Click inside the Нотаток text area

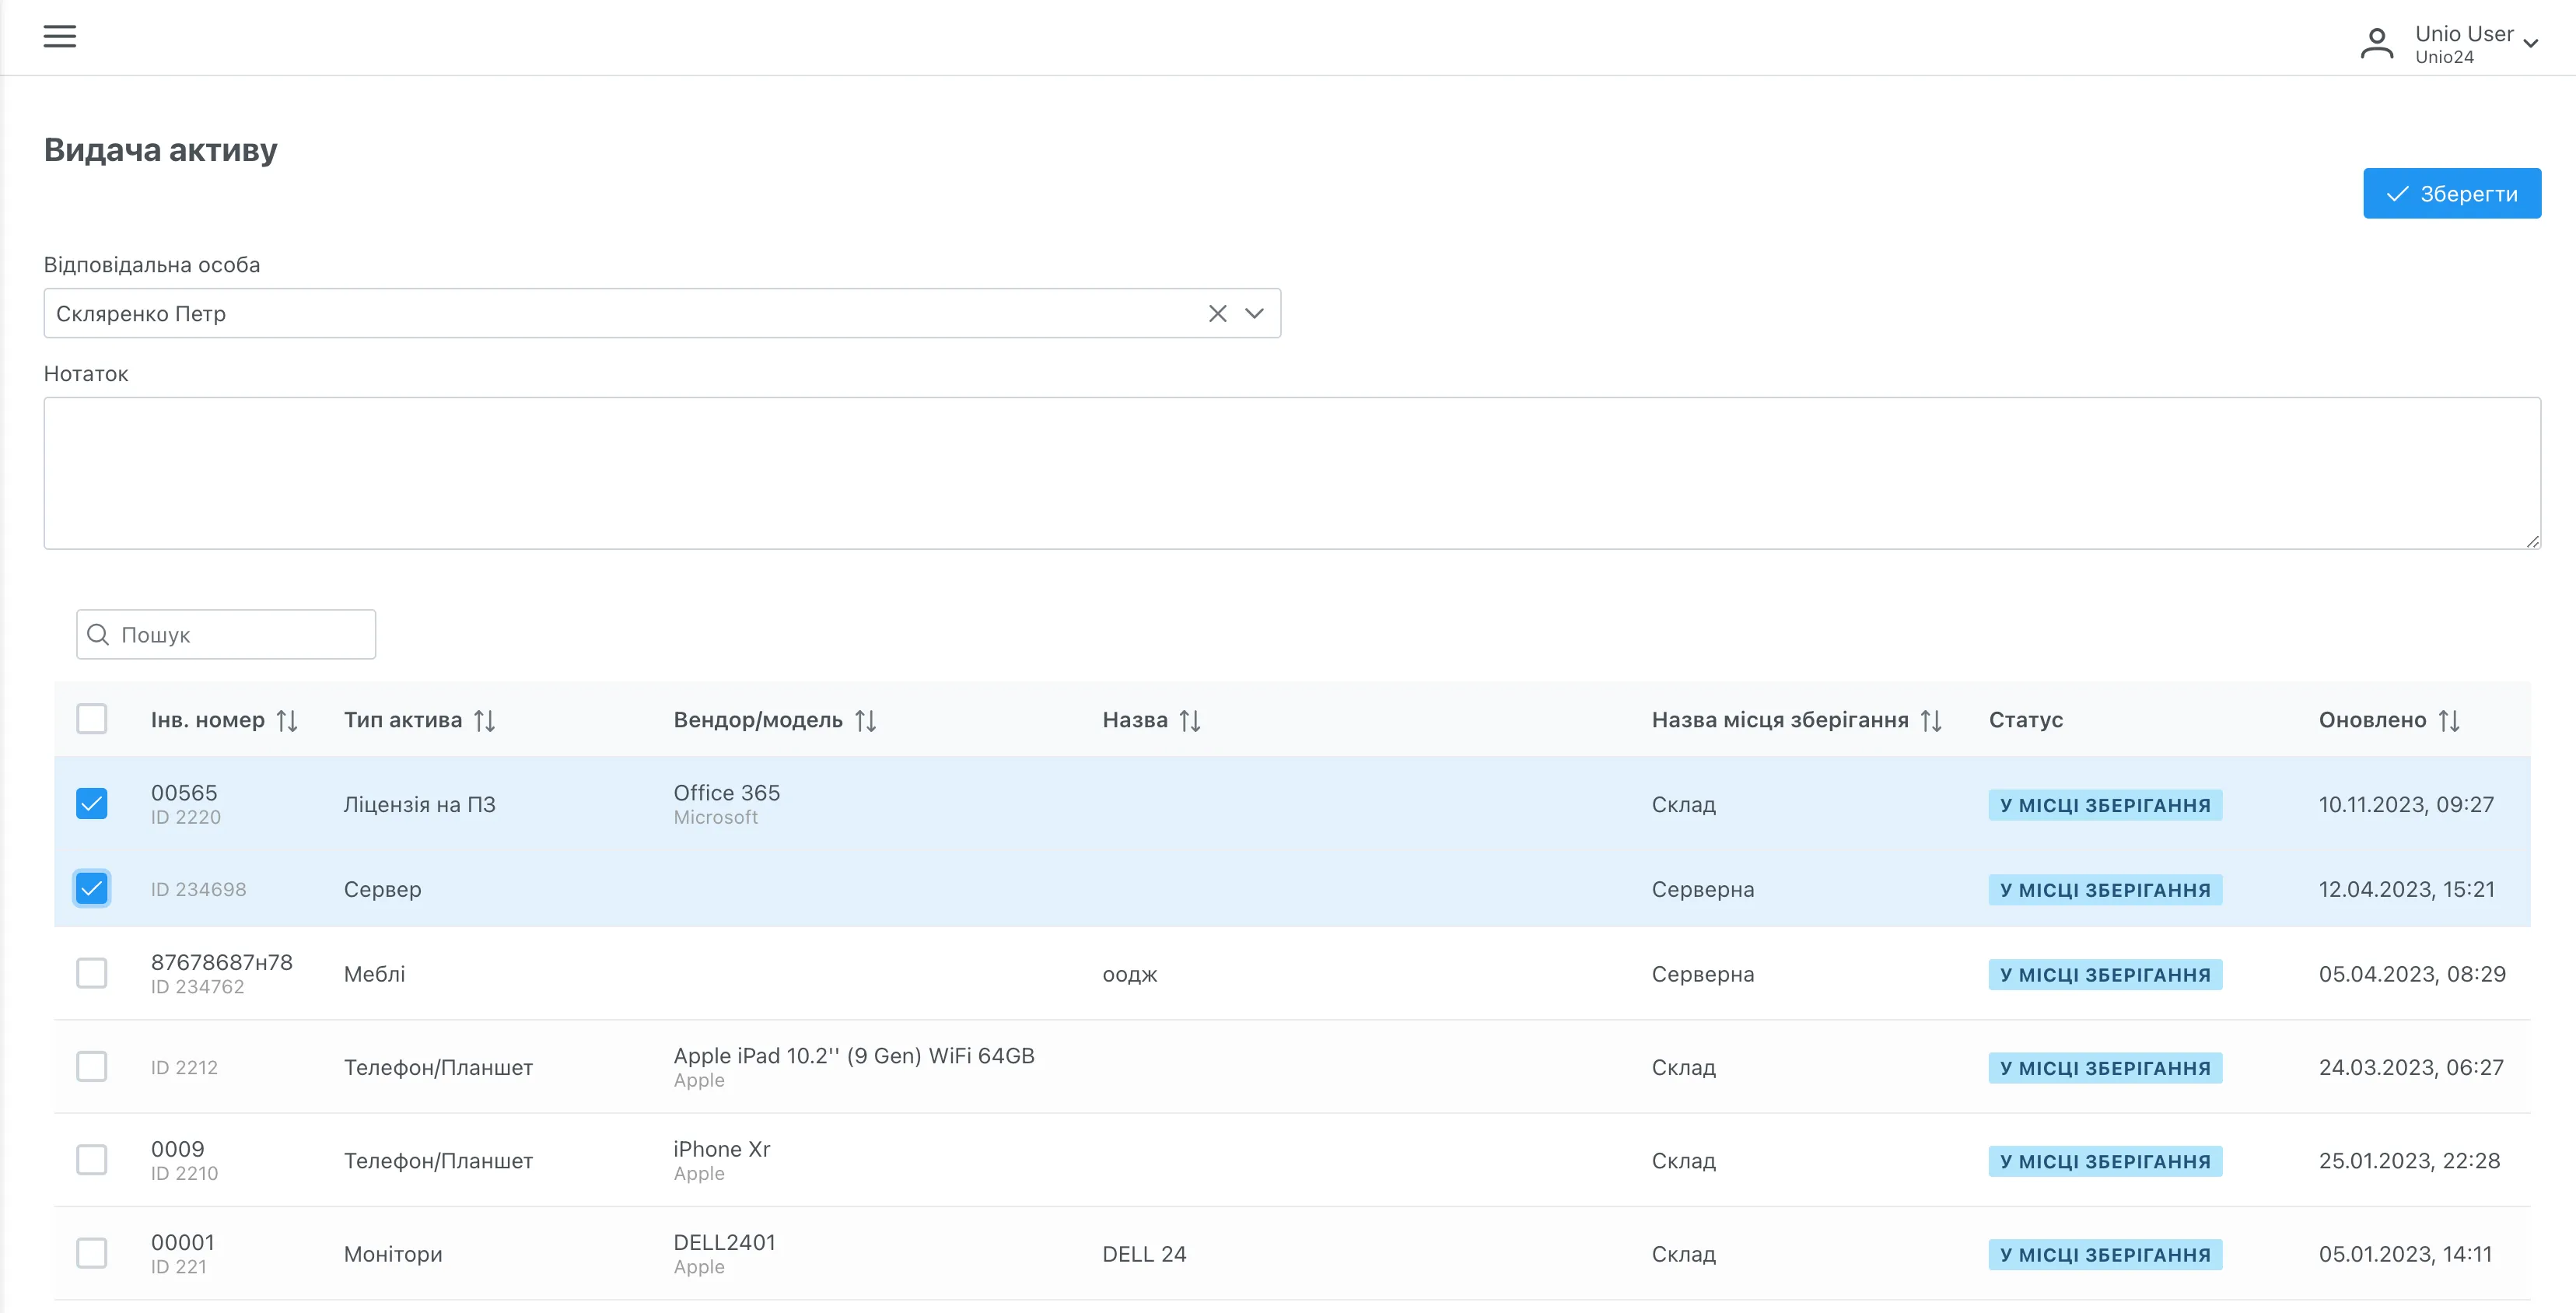(x=1290, y=473)
